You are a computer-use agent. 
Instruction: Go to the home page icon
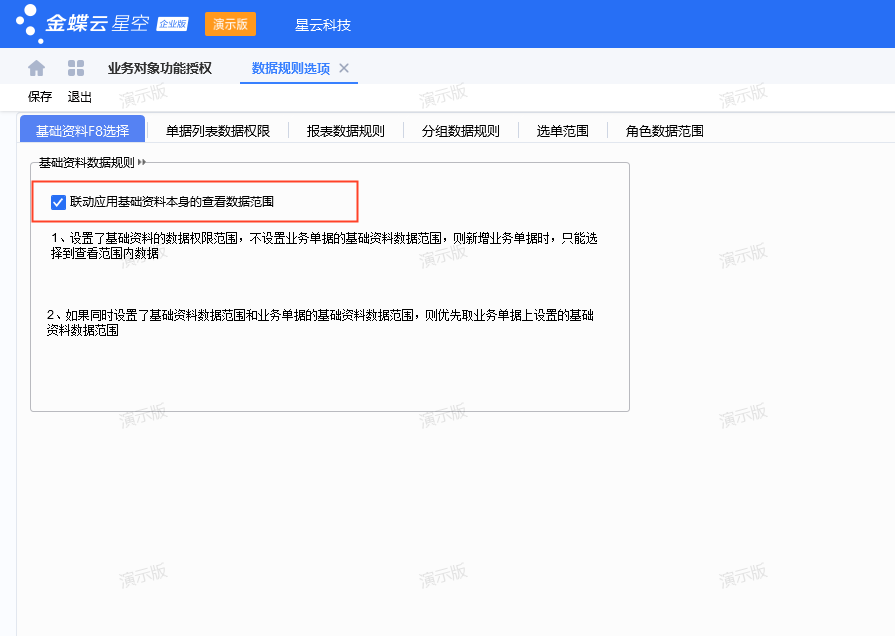click(37, 68)
